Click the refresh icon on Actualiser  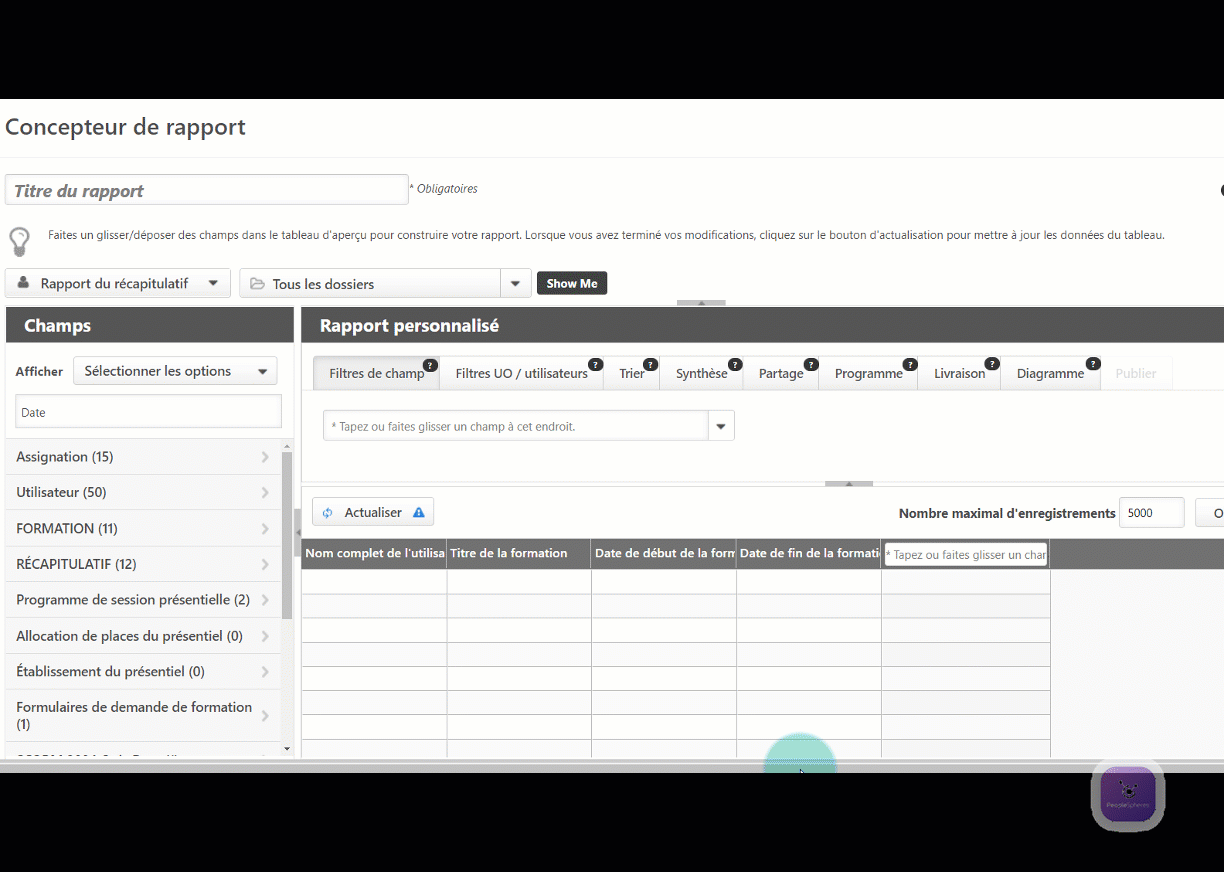pos(327,513)
